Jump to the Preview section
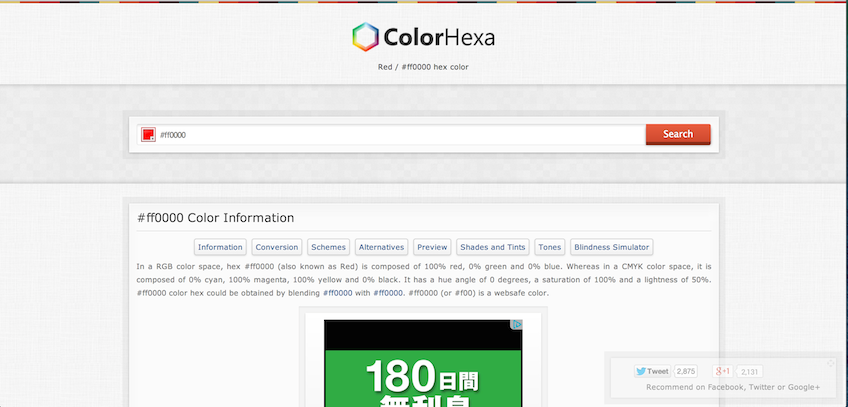The image size is (848, 407). click(432, 247)
